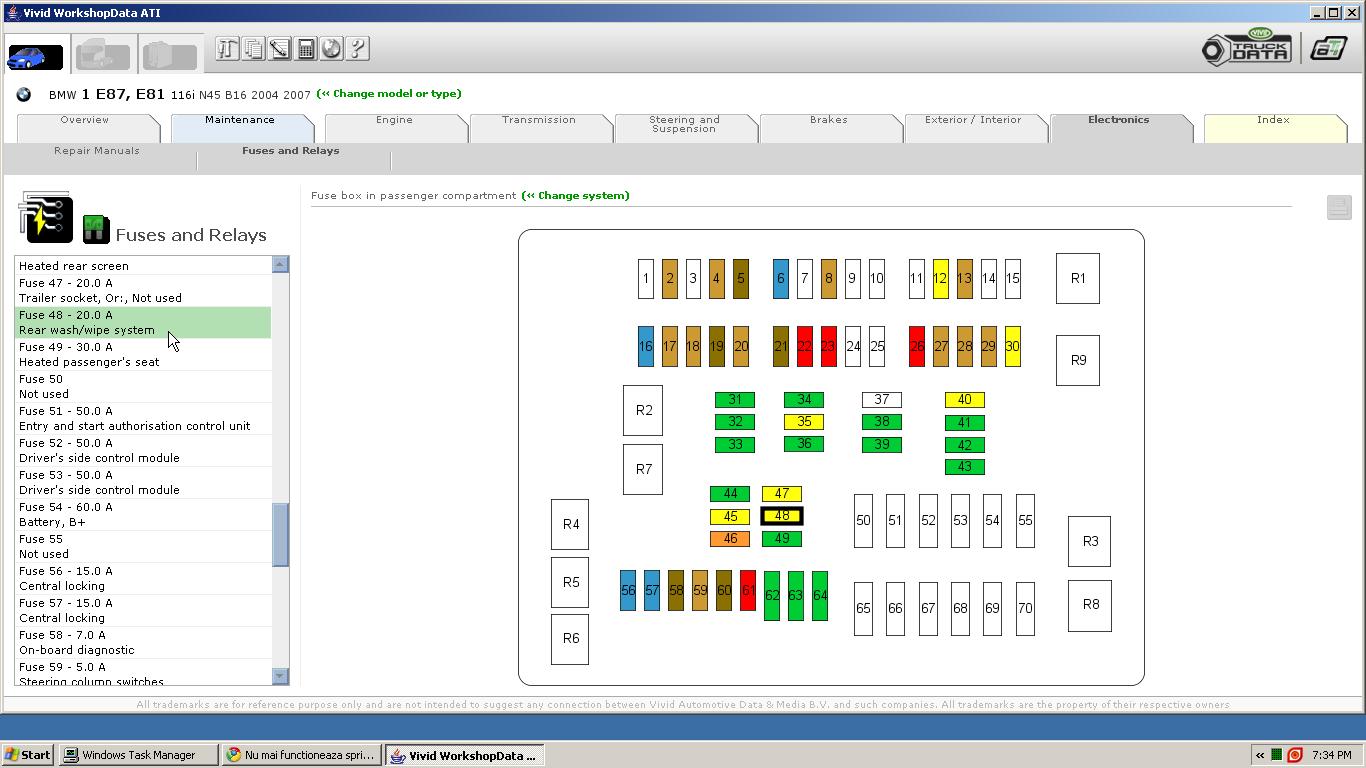Open the calculator tool icon

[306, 49]
